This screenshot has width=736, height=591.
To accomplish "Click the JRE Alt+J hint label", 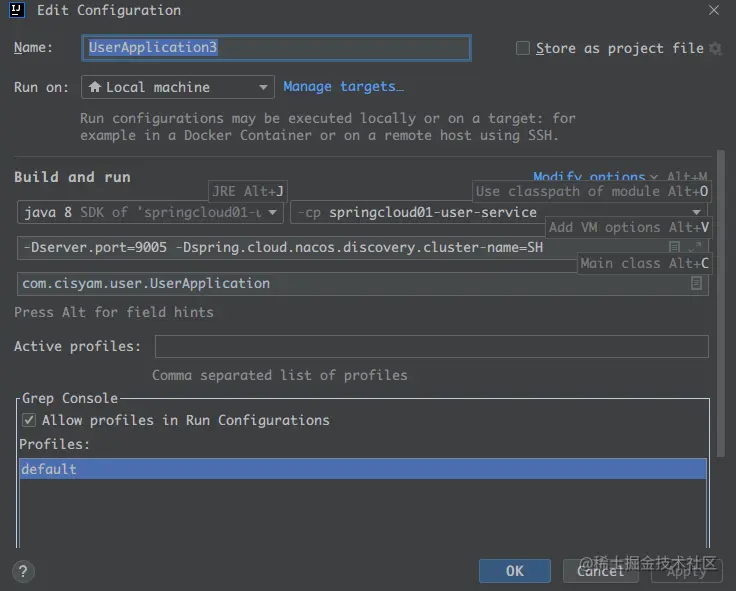I will pos(248,191).
